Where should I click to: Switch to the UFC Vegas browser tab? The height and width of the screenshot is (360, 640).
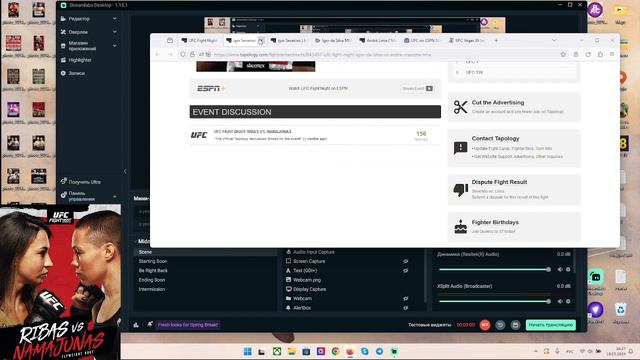(x=467, y=40)
